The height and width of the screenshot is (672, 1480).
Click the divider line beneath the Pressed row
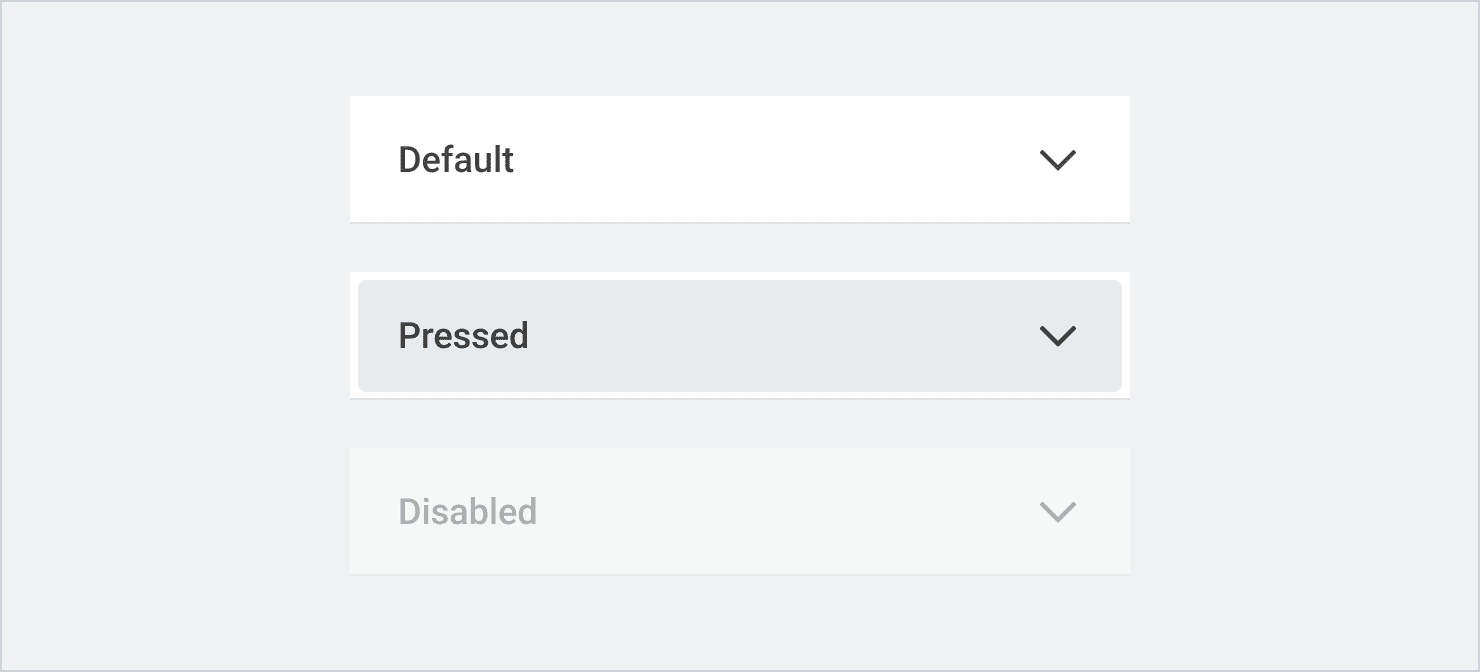coord(740,398)
